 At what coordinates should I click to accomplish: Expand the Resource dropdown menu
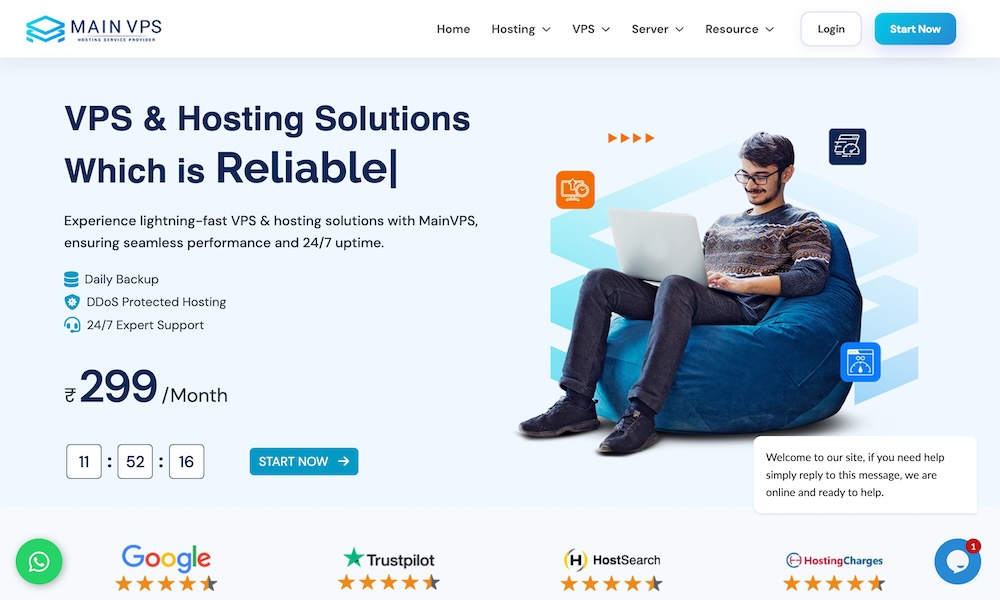point(739,29)
